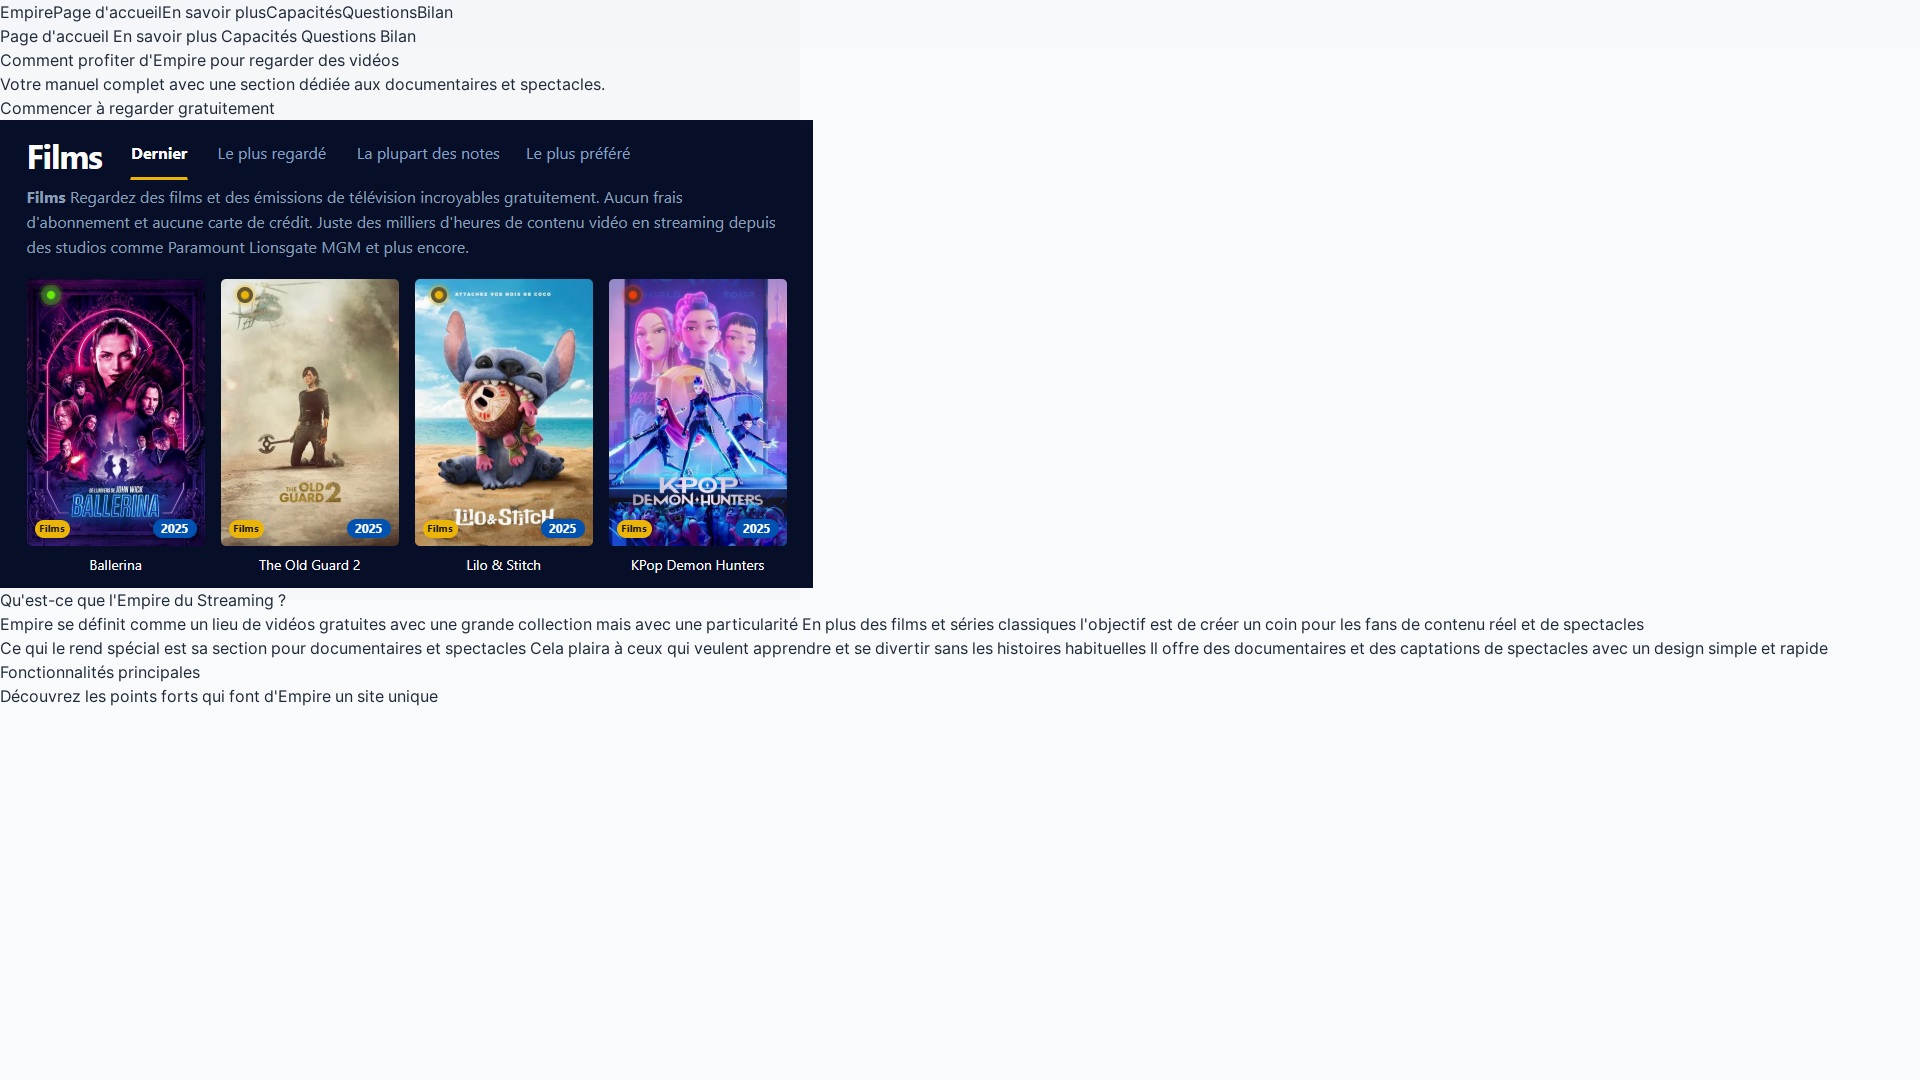Screen dimensions: 1920x1080
Task: Click the Films badge on The Old Guard 2
Action: 246,529
